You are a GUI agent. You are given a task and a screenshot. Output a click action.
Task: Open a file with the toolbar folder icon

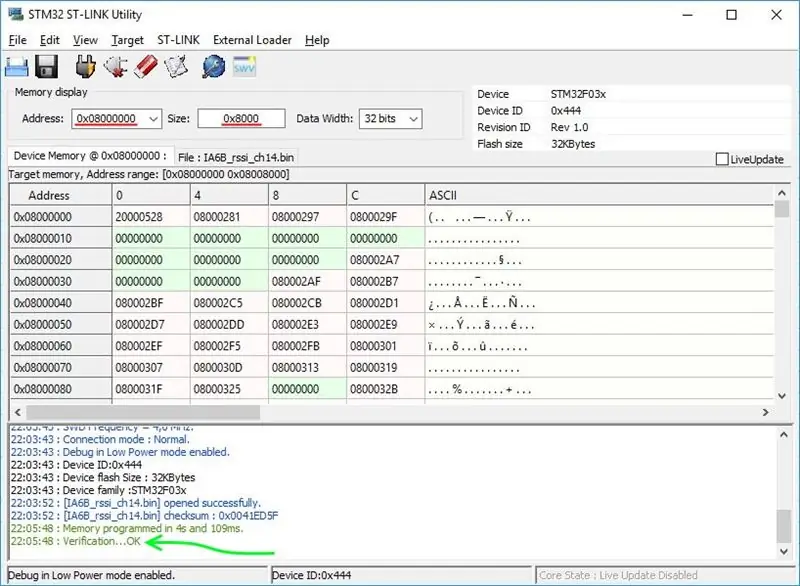[x=17, y=67]
